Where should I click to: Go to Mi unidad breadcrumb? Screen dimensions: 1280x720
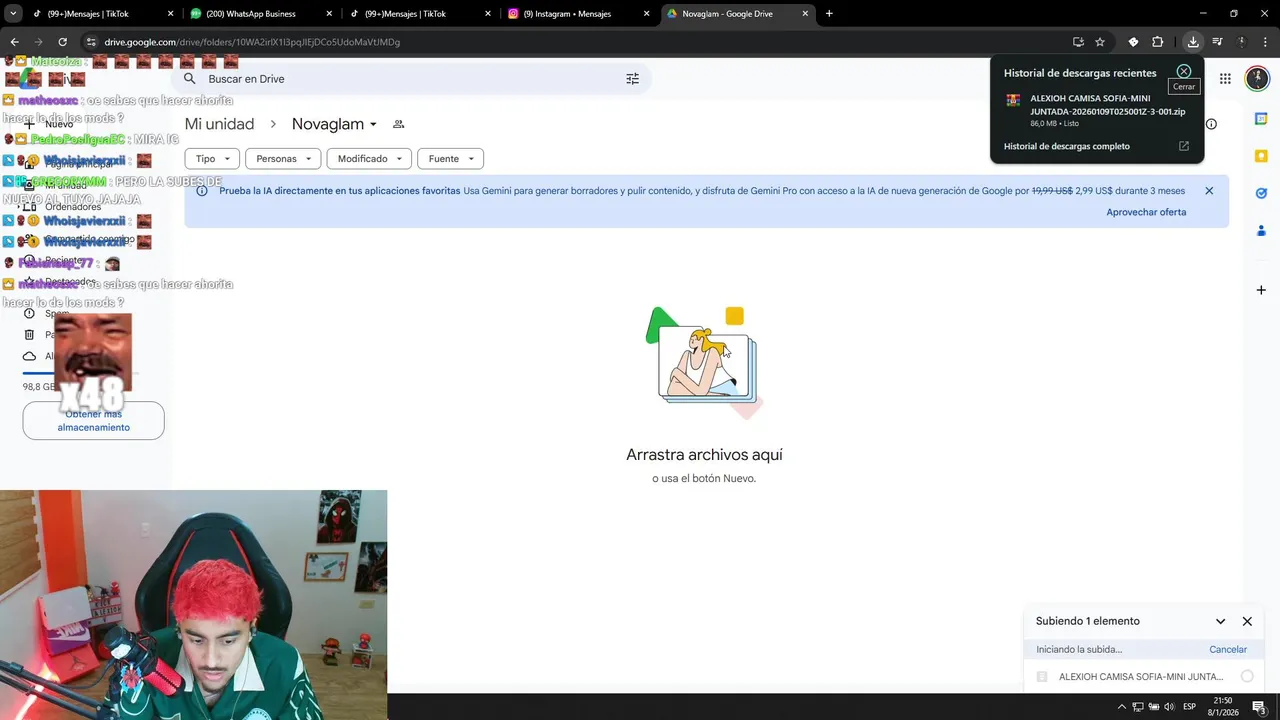[219, 124]
